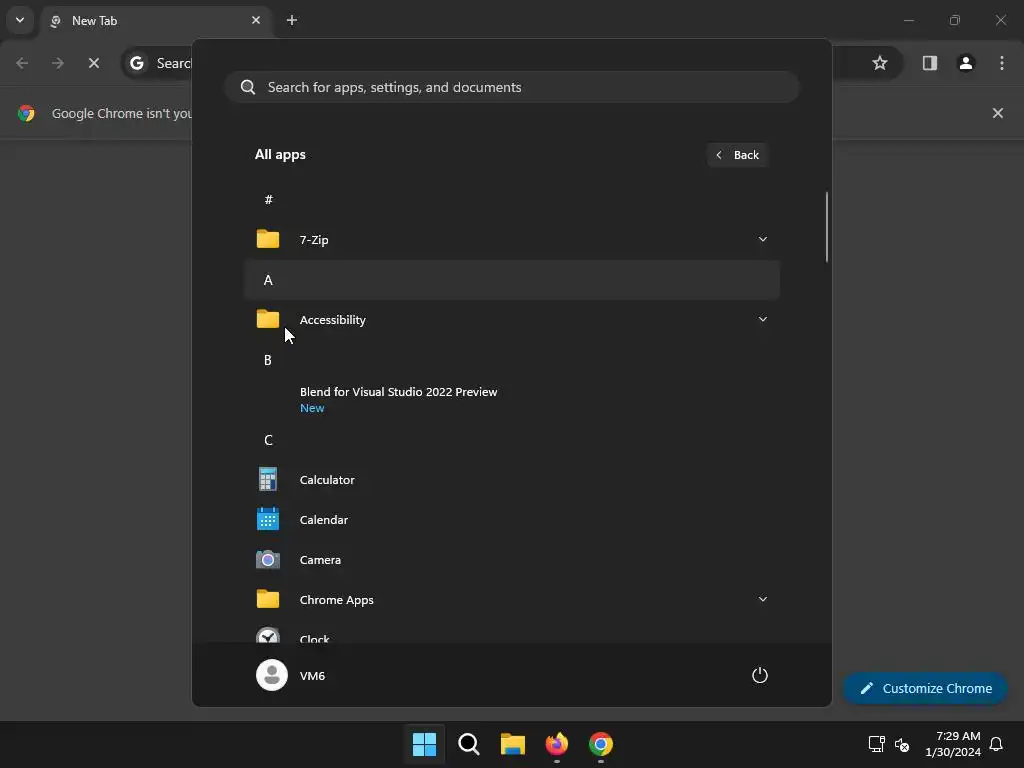Click the VM6 username label
The height and width of the screenshot is (768, 1024).
tap(312, 675)
